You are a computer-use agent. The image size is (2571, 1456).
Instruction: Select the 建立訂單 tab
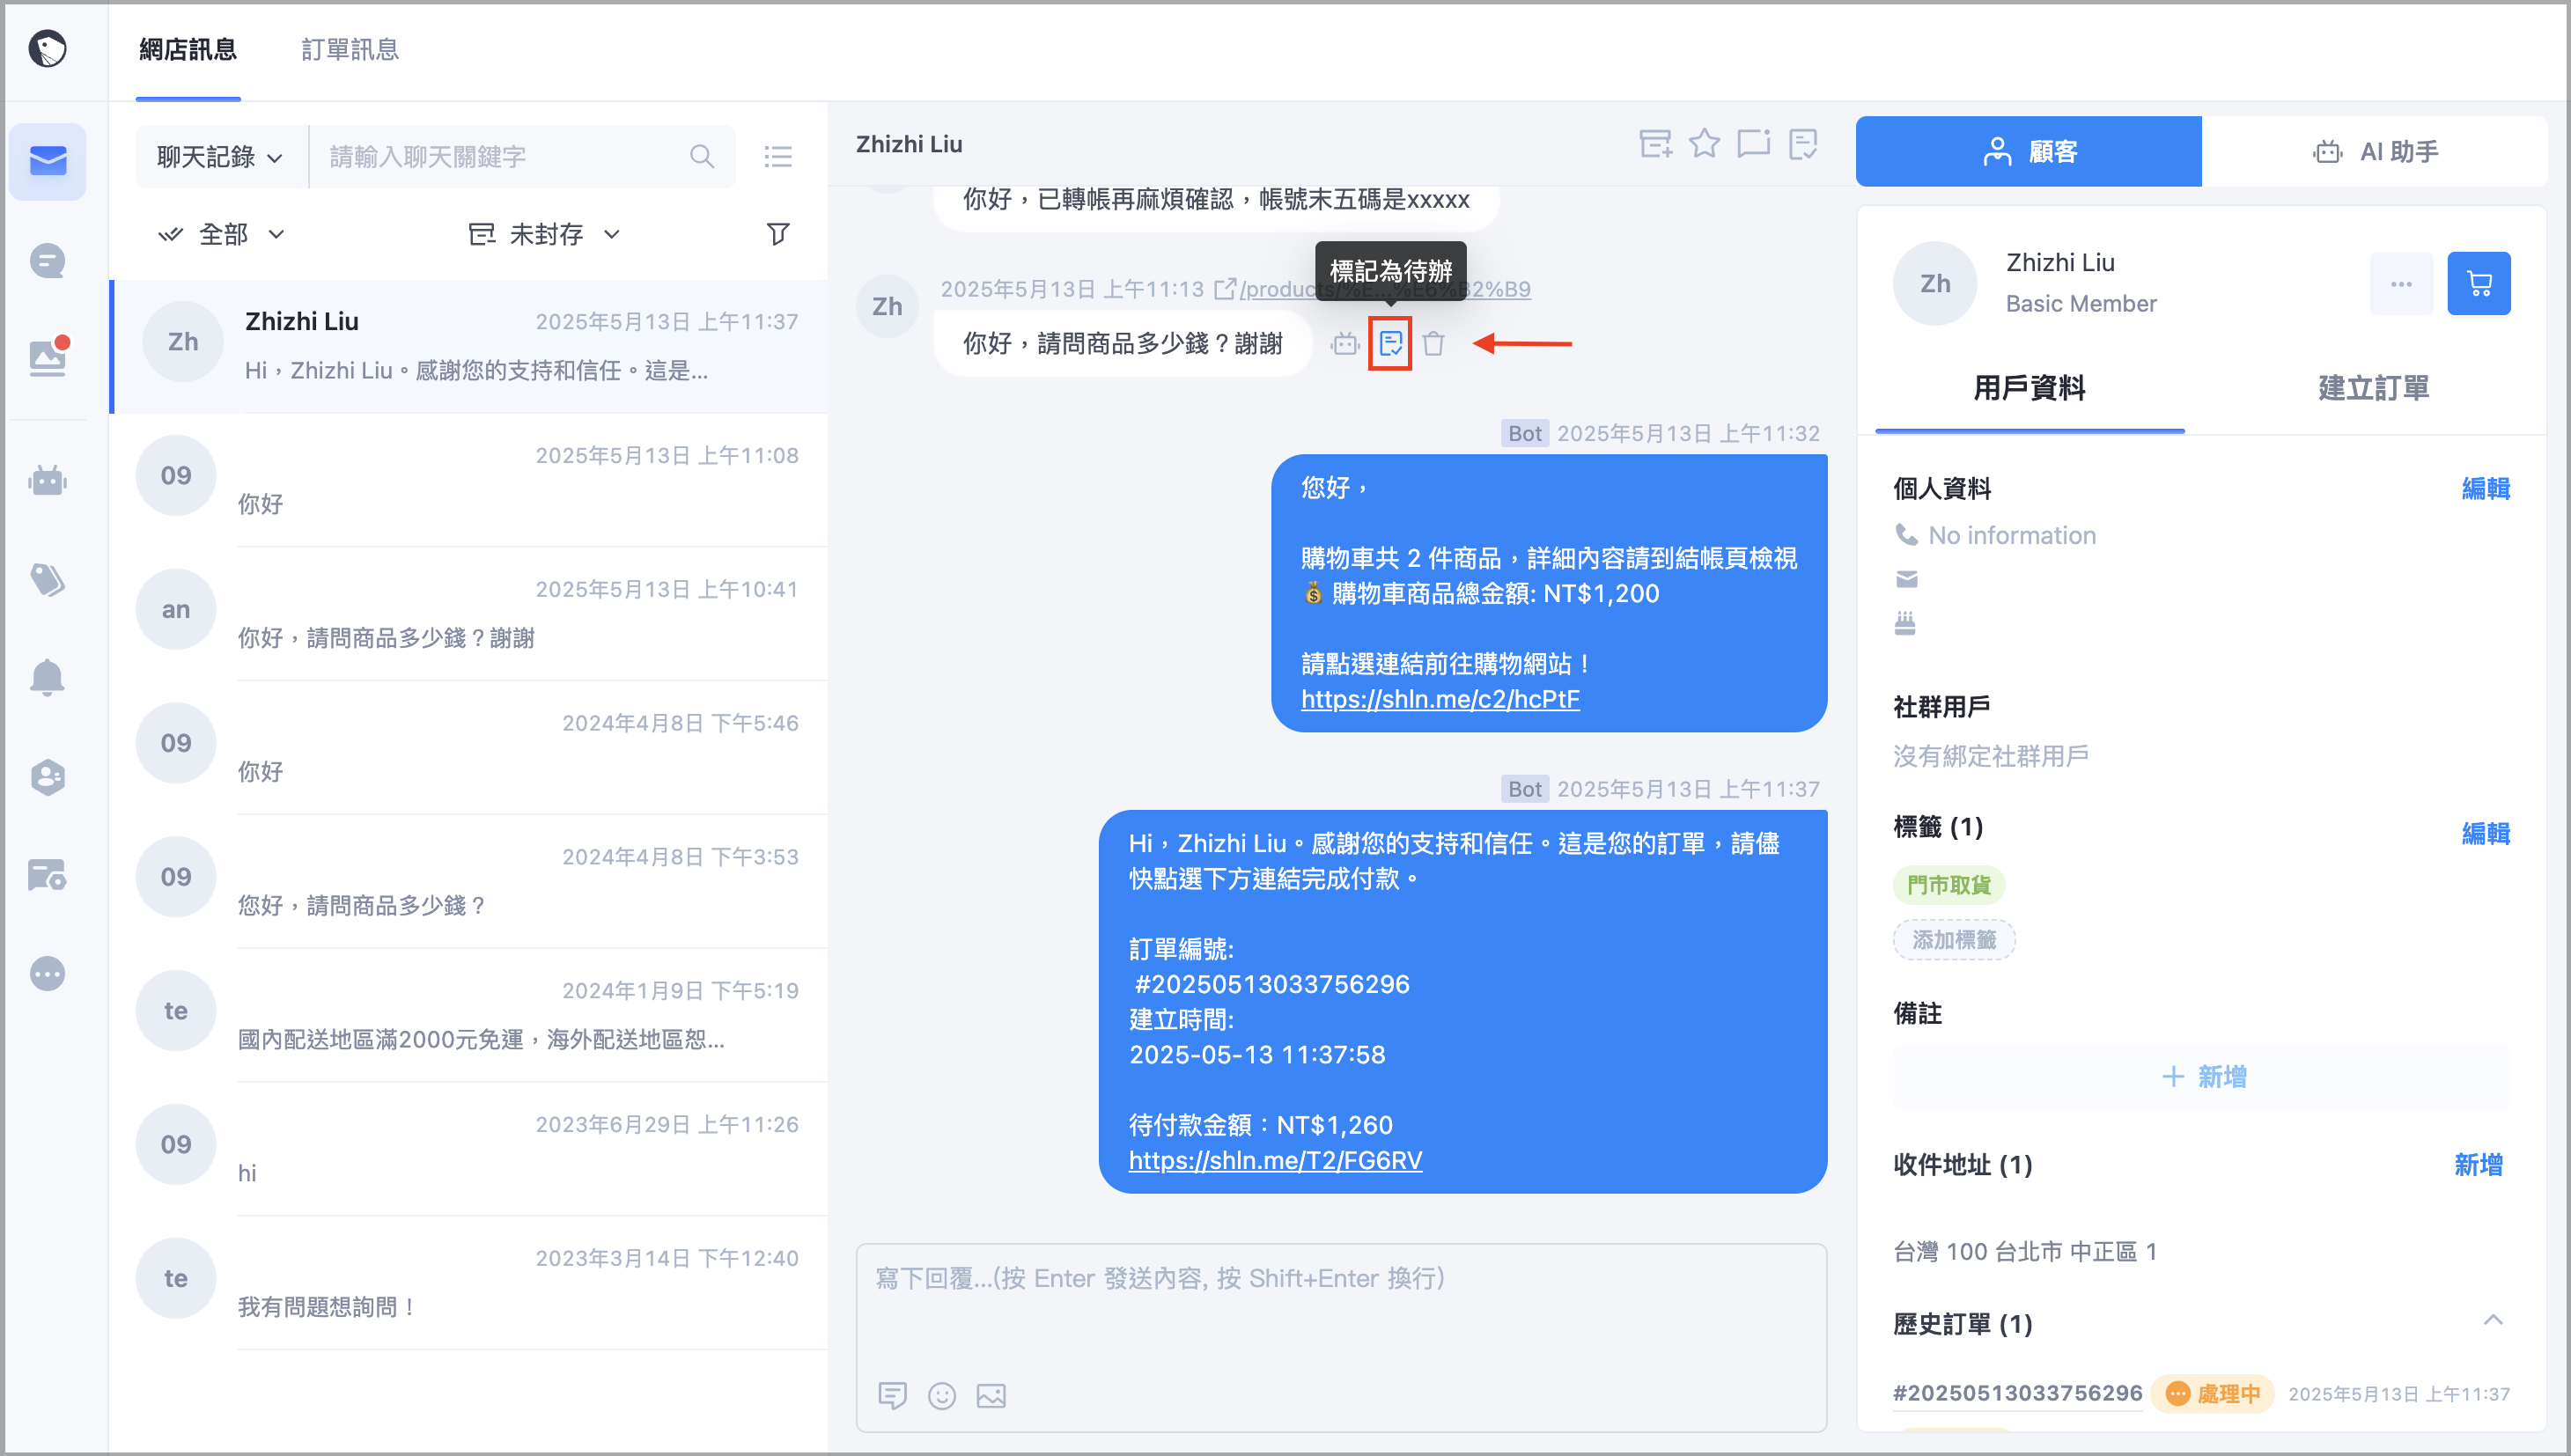[2373, 387]
